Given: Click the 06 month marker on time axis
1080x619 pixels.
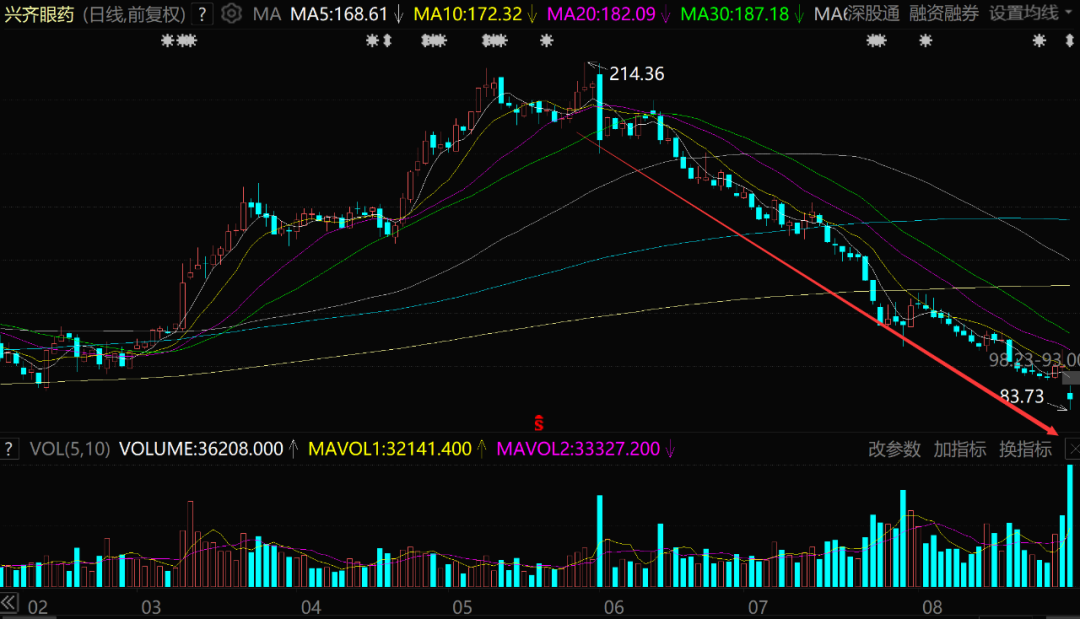Looking at the screenshot, I should (x=614, y=607).
